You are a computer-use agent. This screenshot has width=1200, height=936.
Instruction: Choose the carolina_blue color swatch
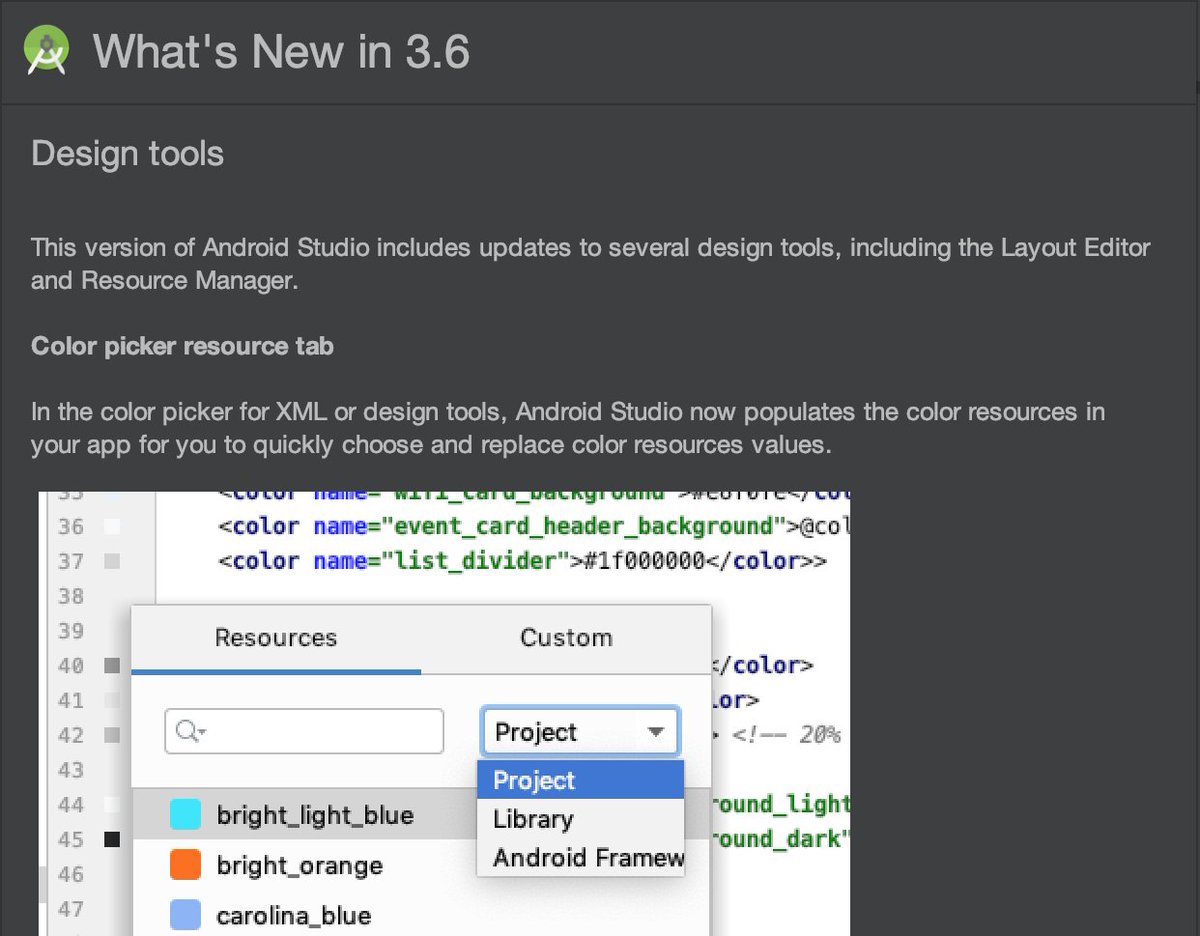pos(186,914)
